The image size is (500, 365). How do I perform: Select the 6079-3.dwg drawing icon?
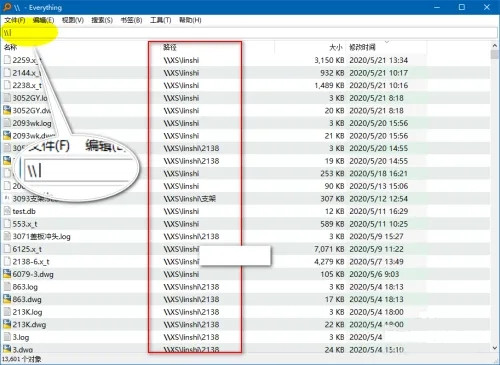click(x=7, y=274)
